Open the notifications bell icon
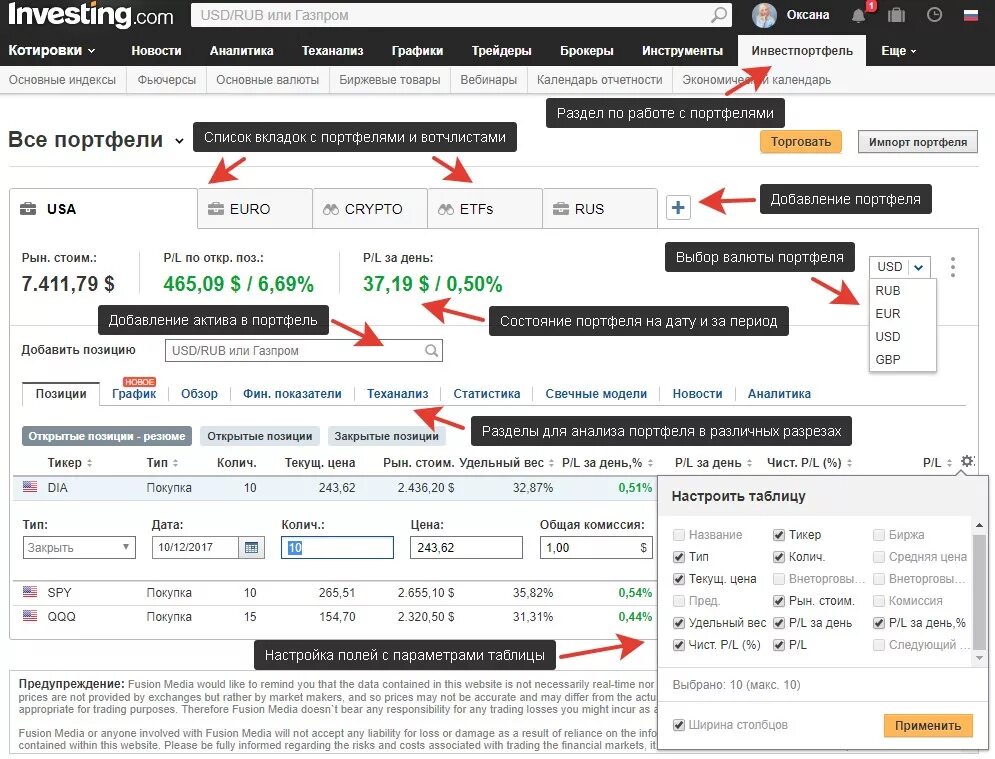Image resolution: width=995 pixels, height=759 pixels. (x=859, y=15)
